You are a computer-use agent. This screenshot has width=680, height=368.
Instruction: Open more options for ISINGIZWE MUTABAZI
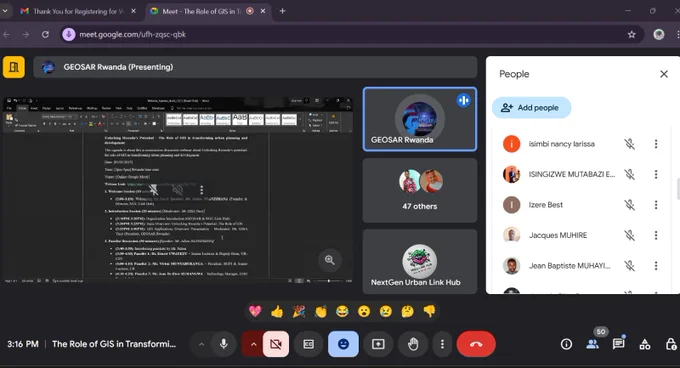656,174
